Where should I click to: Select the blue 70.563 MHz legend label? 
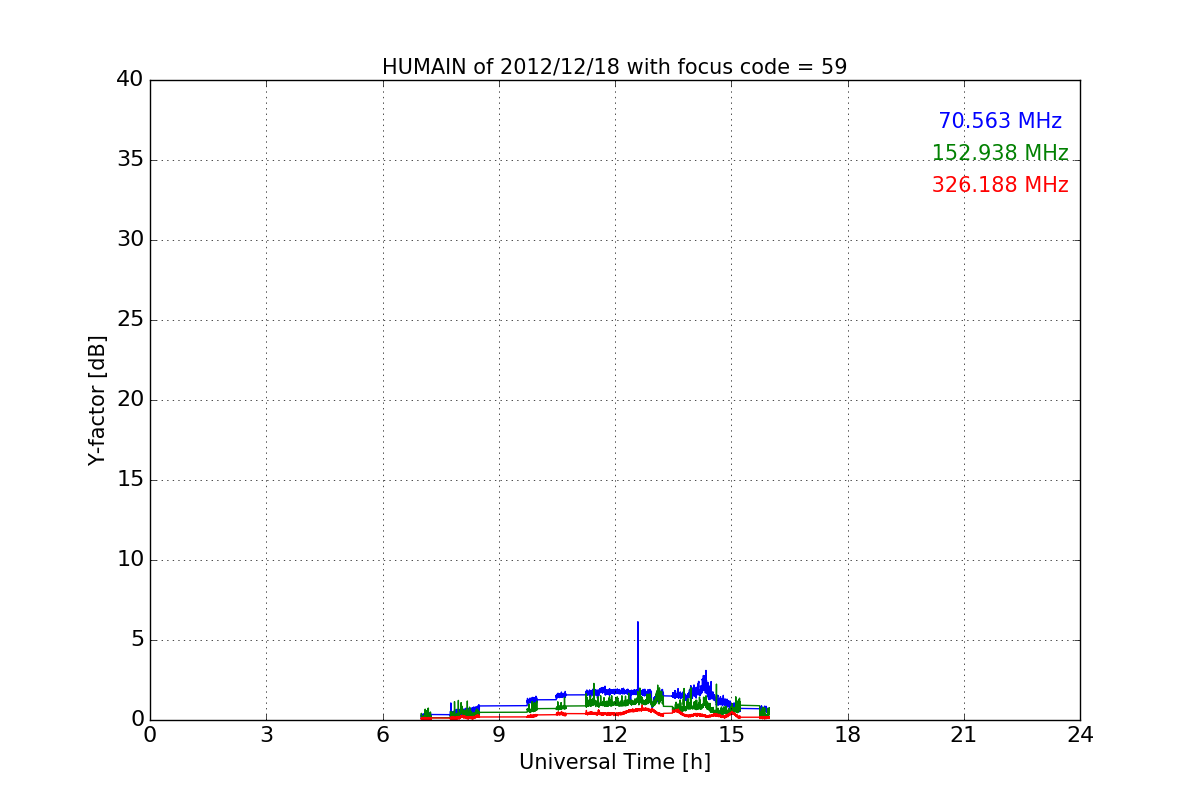tap(1000, 121)
